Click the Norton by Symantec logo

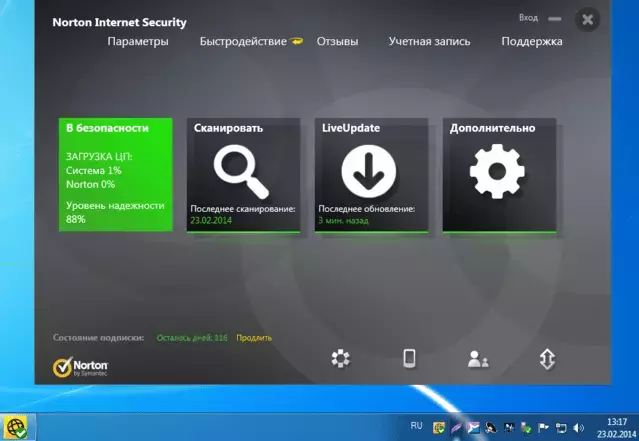click(x=80, y=367)
